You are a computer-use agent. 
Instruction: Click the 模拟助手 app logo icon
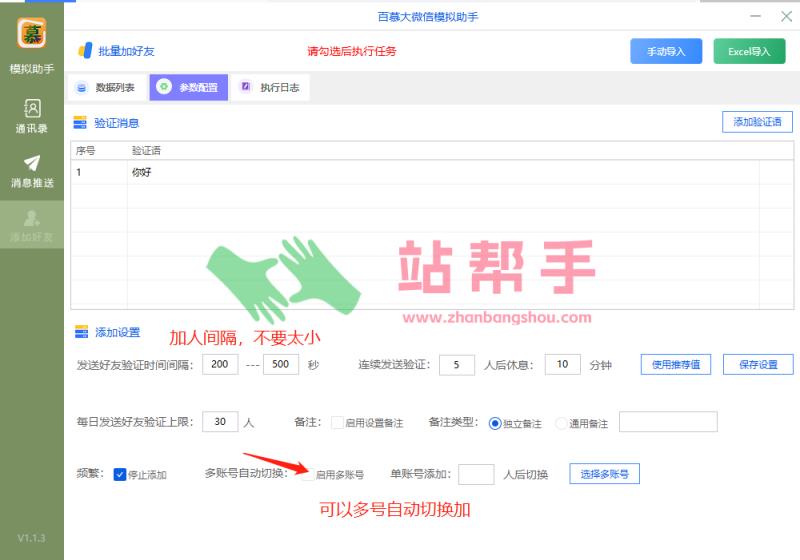tap(32, 33)
